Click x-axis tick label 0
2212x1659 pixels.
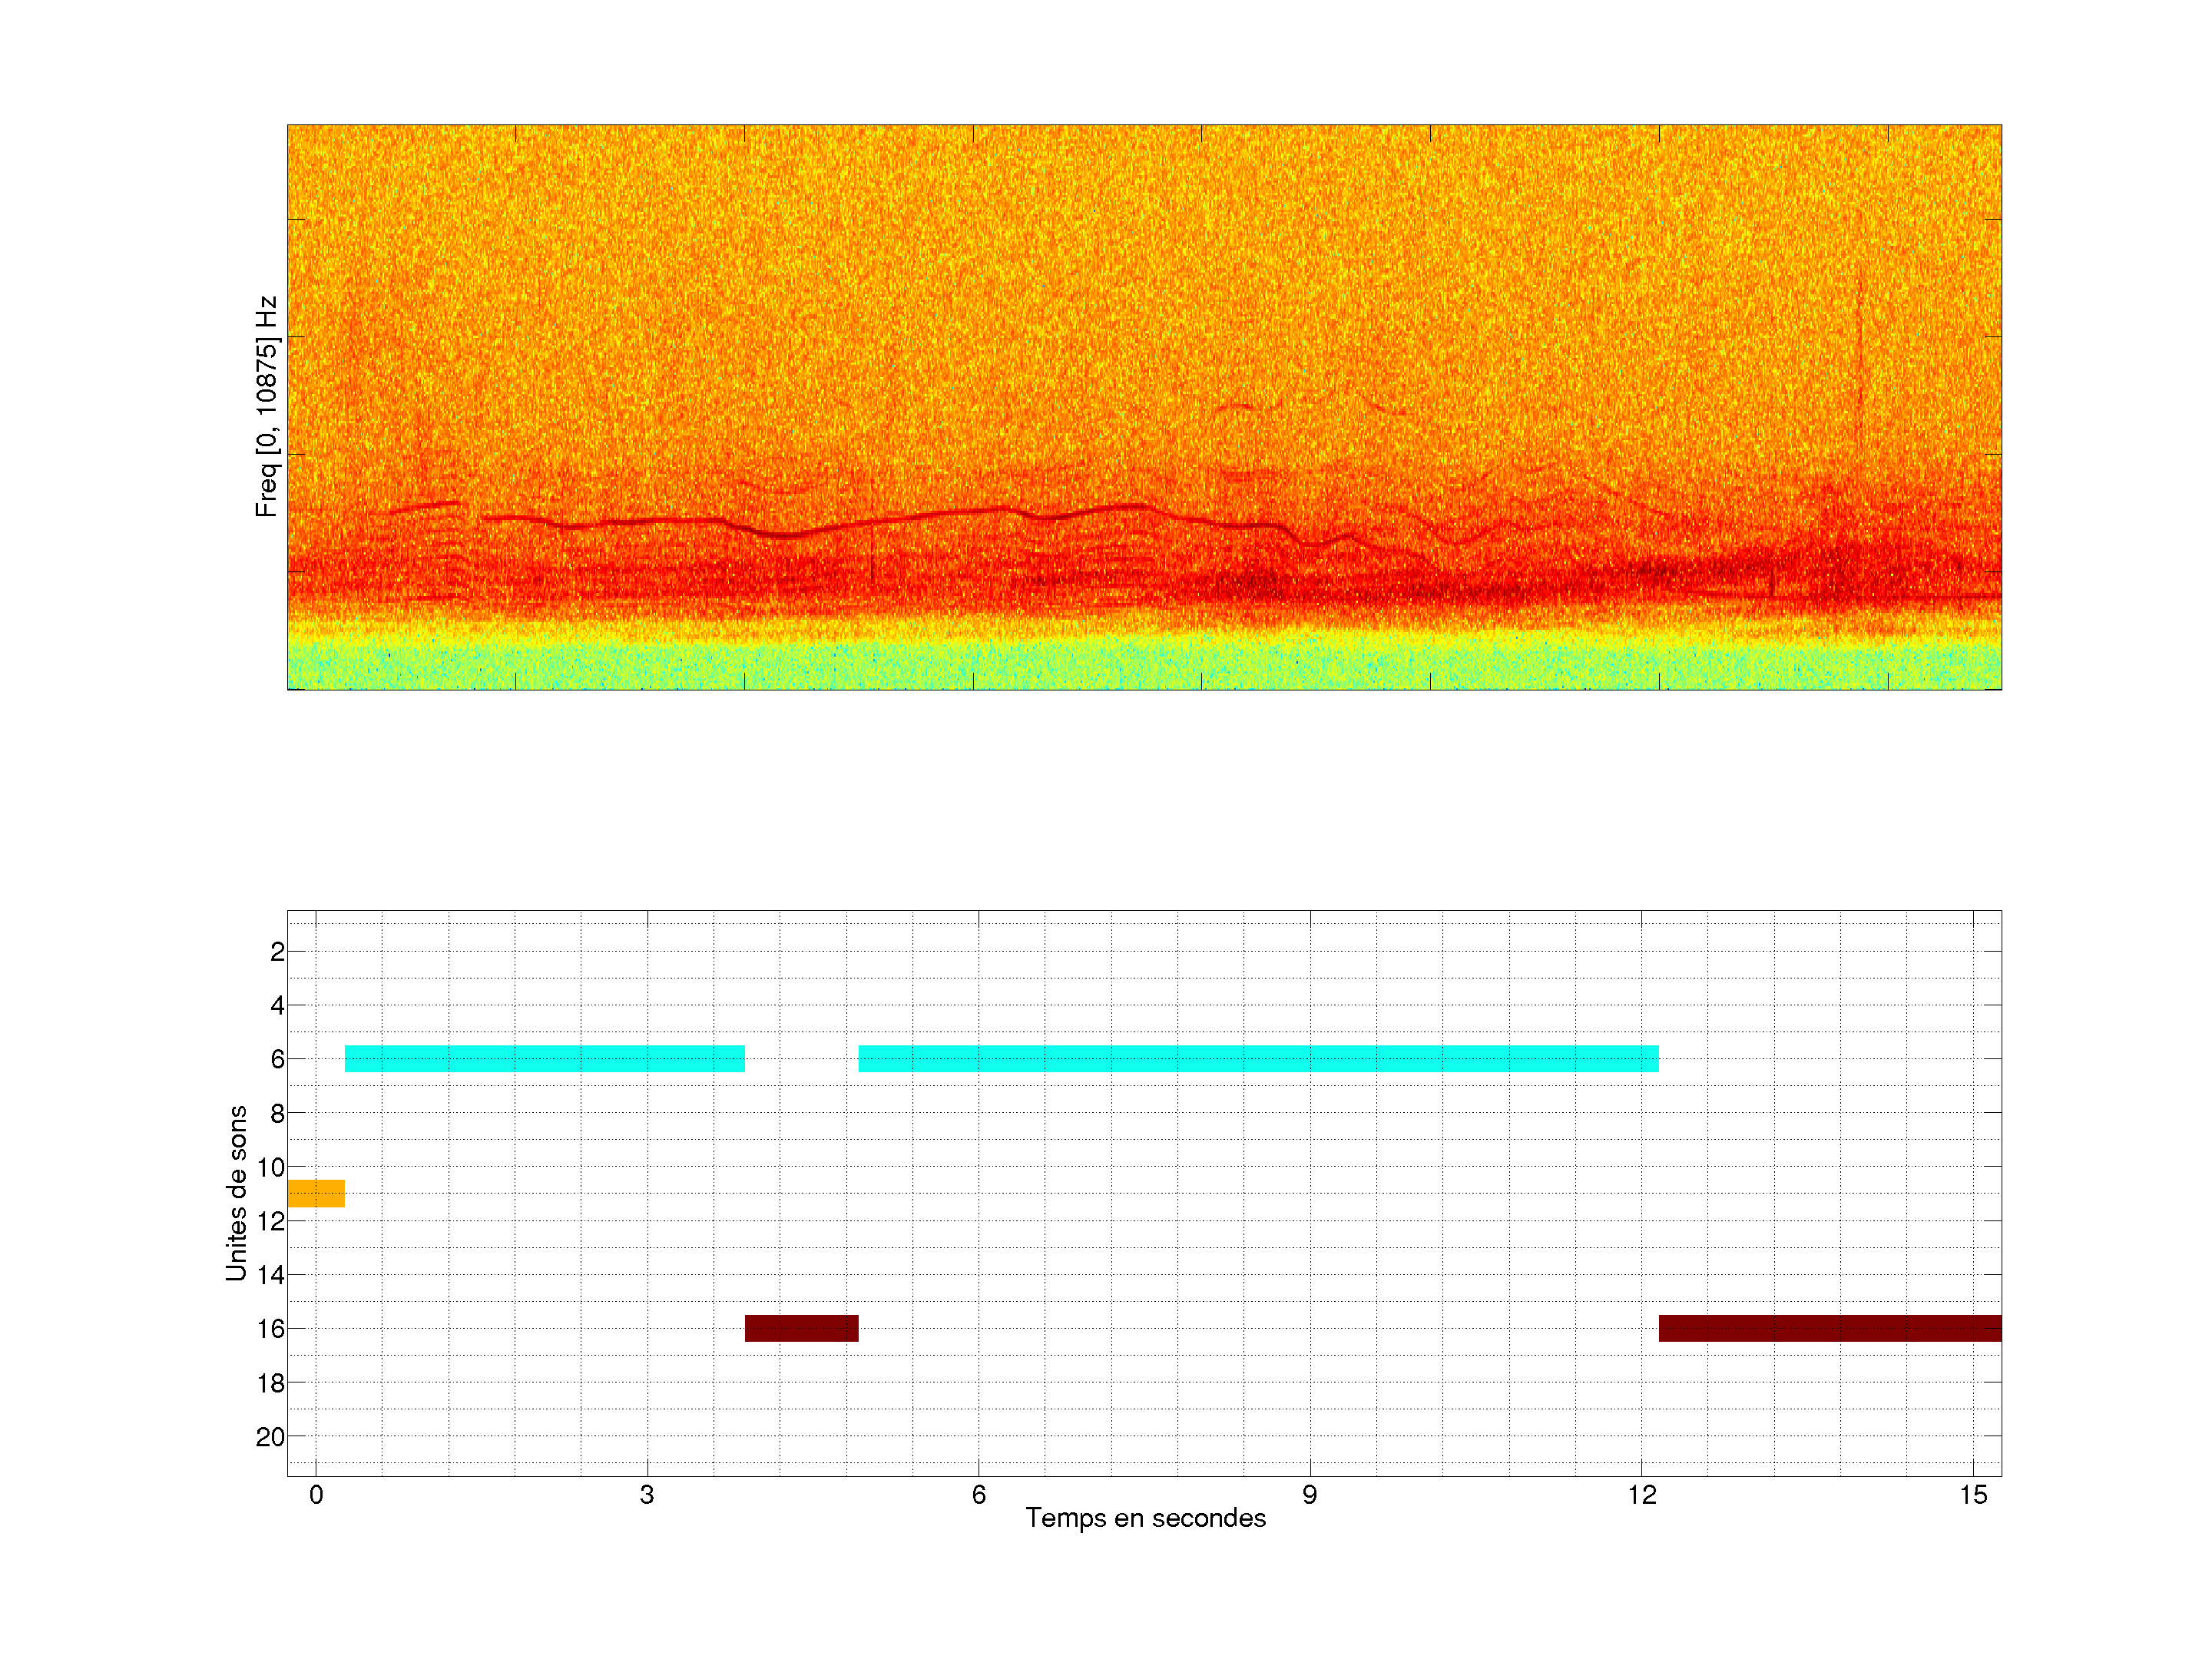(x=316, y=1495)
